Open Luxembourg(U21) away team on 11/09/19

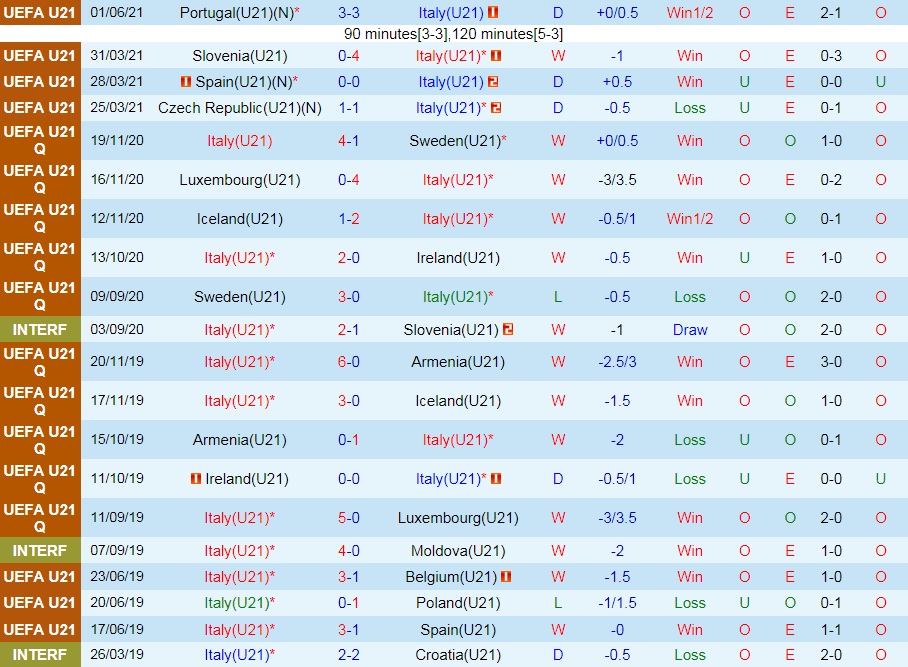point(457,517)
